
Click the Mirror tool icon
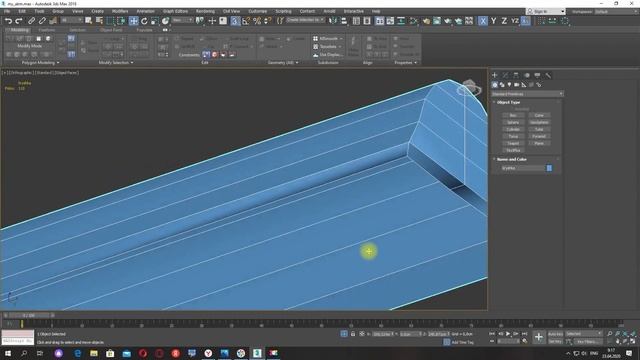[333, 20]
